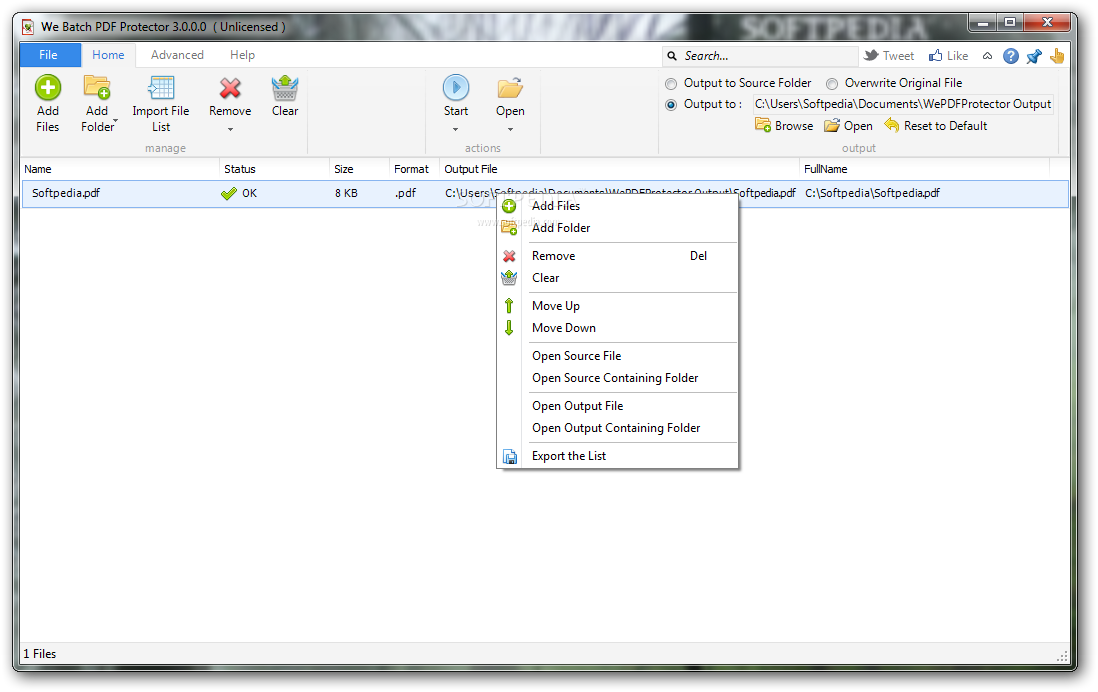Sort by the Size column header

pos(359,169)
